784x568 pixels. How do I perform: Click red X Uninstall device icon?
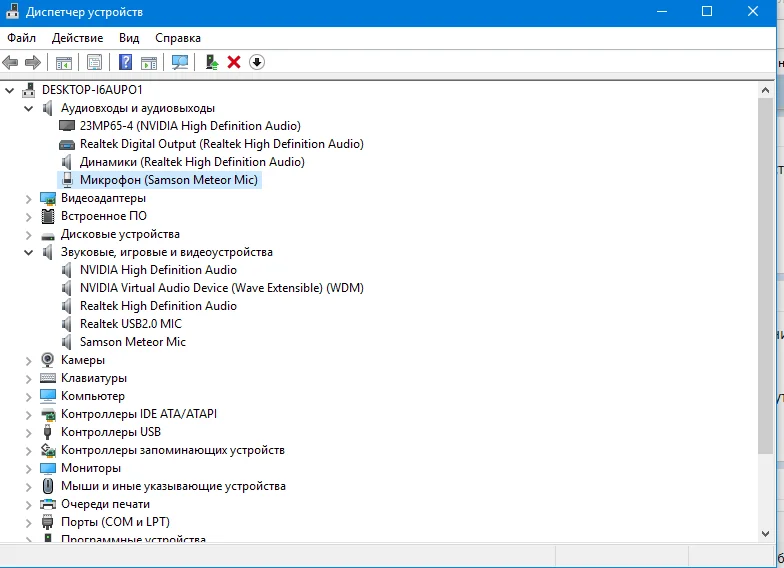tap(234, 62)
